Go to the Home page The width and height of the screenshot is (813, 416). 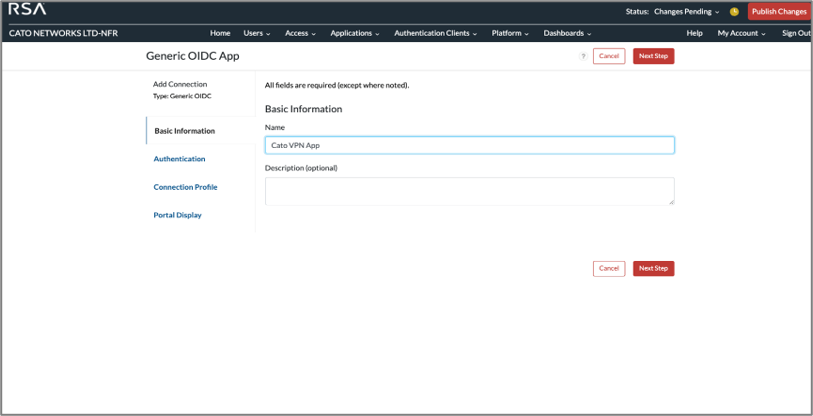click(220, 33)
